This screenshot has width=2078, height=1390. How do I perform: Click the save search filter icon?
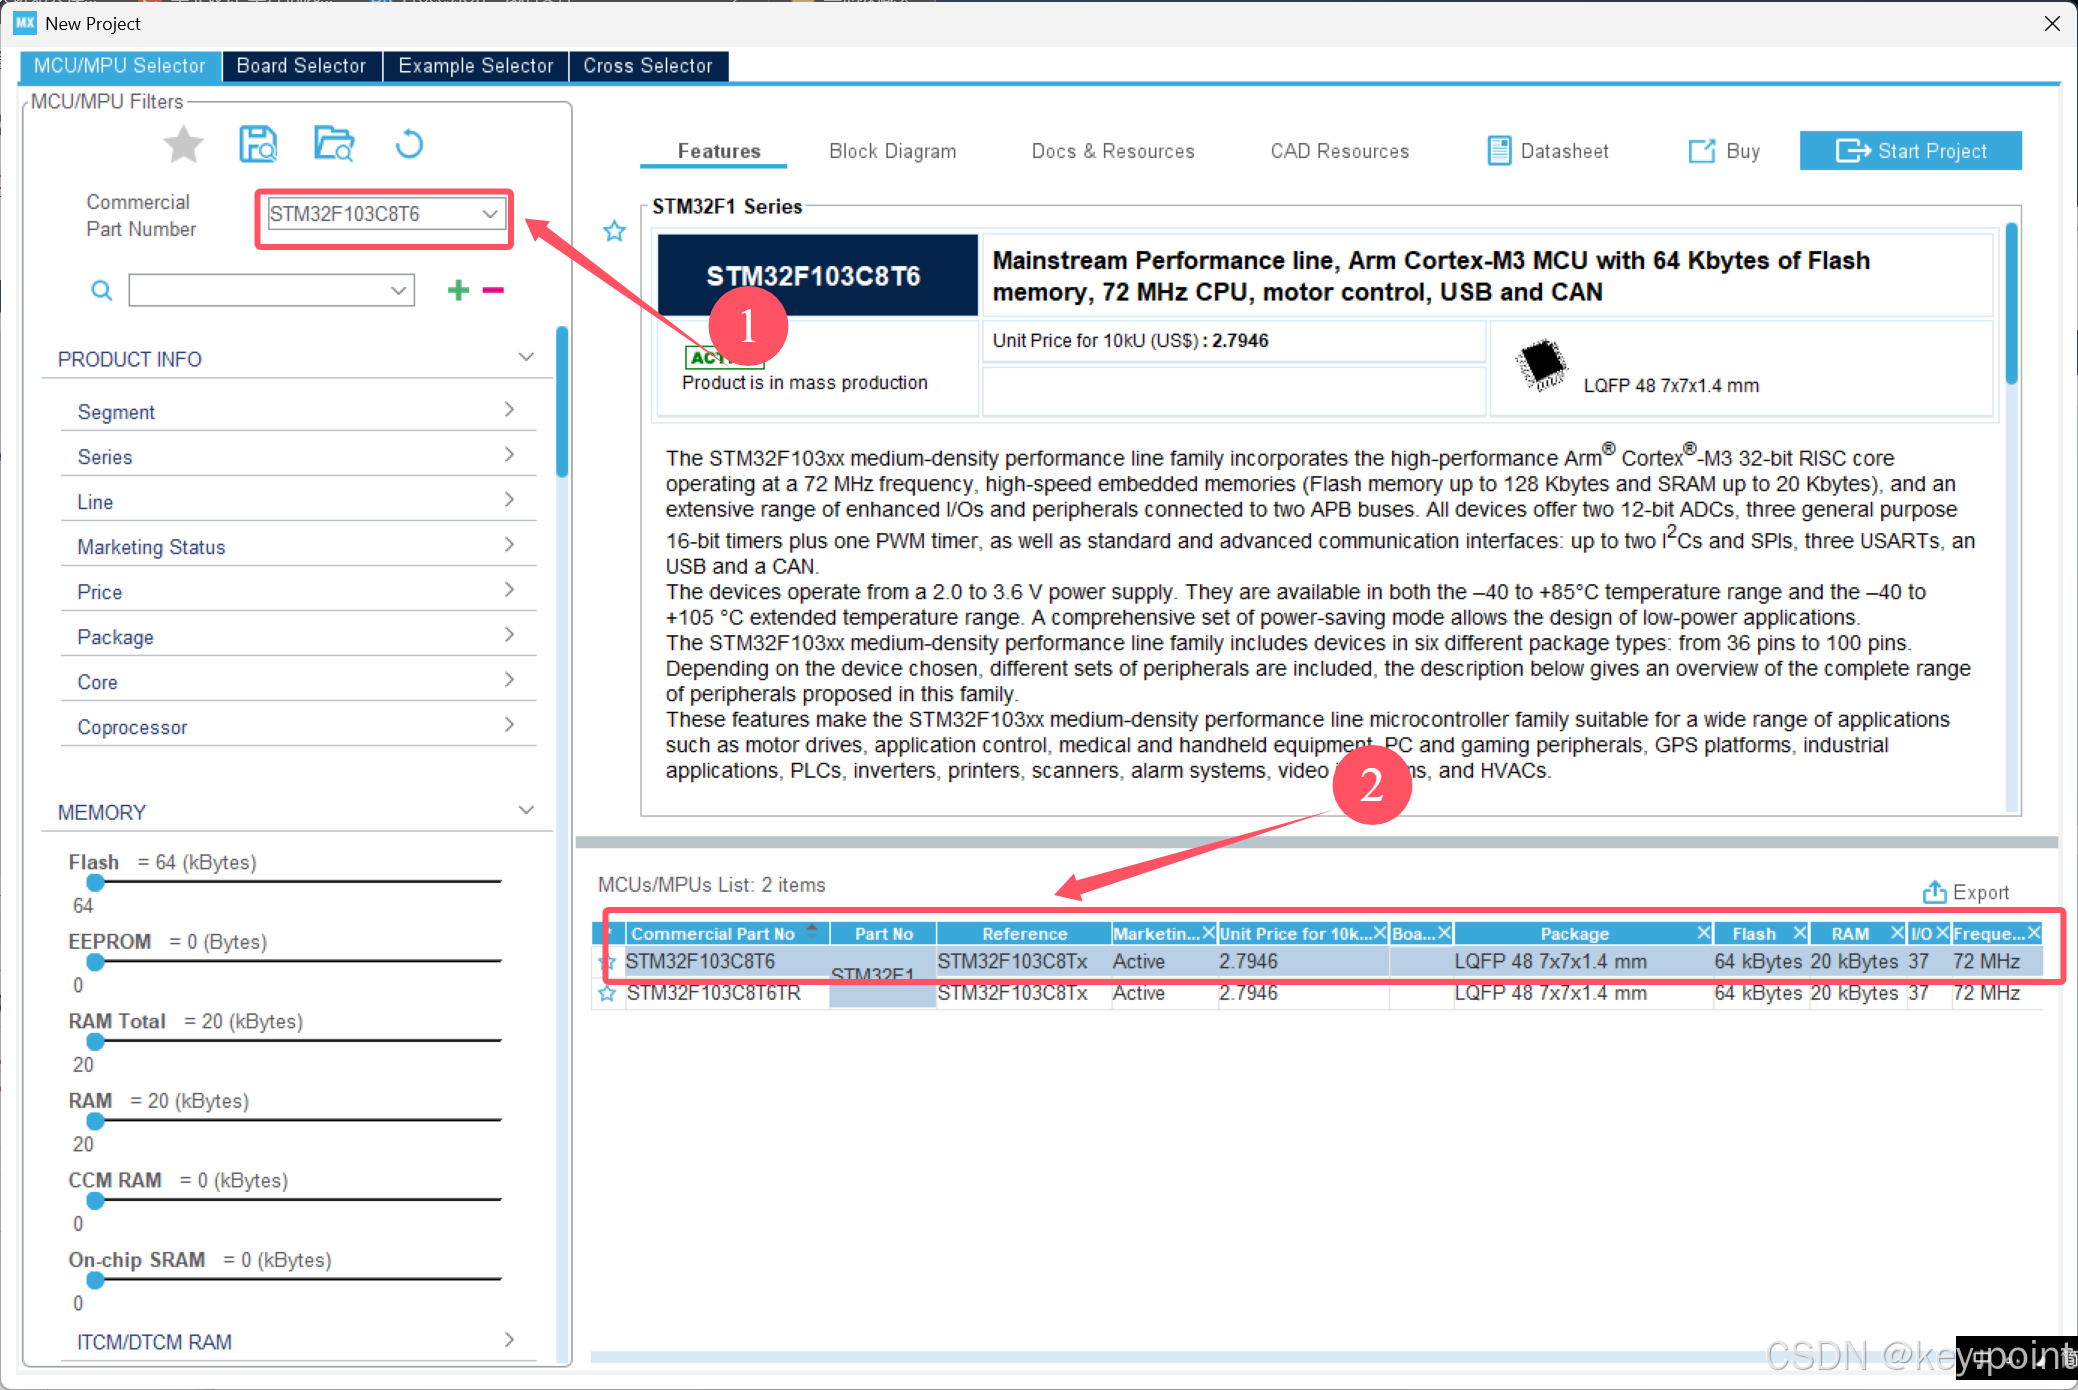258,145
